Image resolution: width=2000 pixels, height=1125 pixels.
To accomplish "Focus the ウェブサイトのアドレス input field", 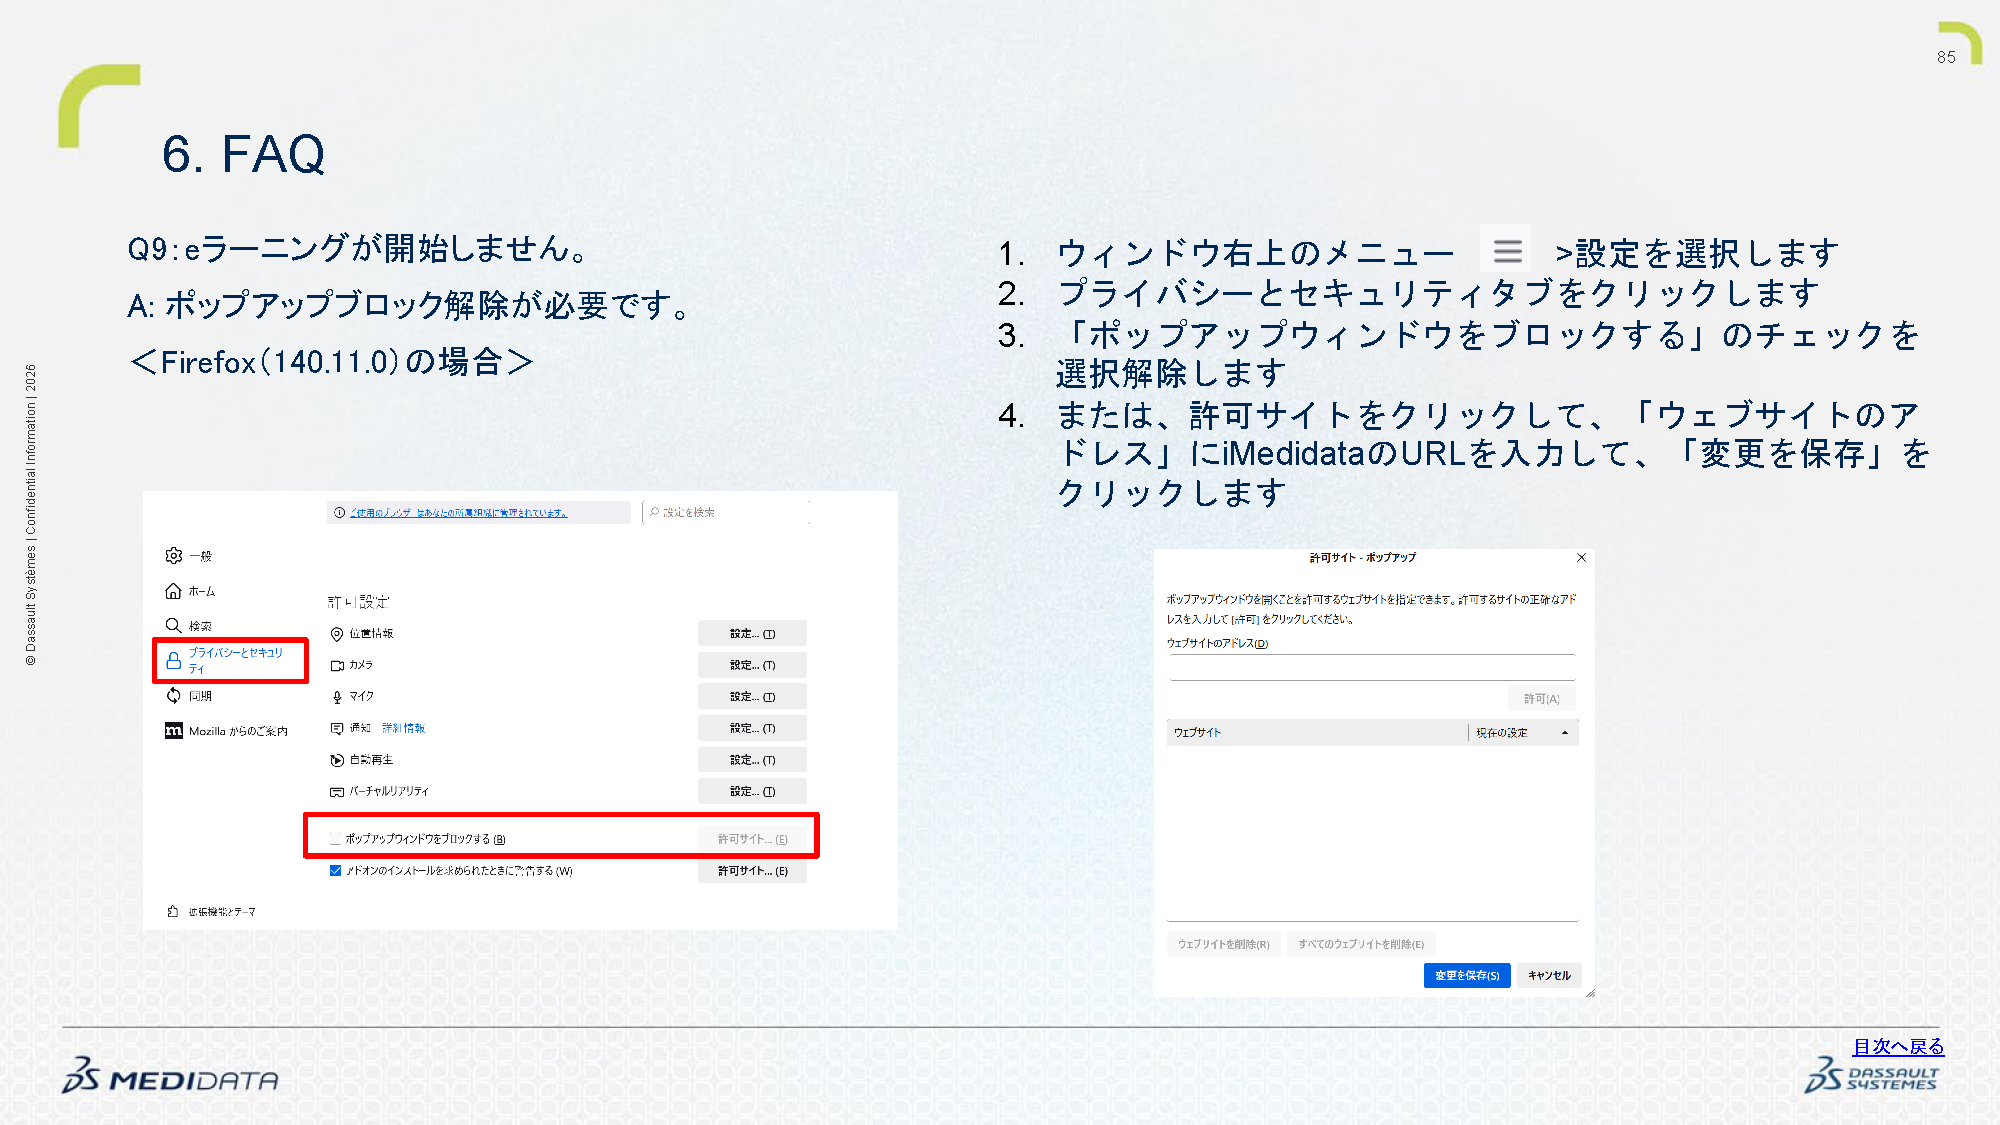I will click(x=1372, y=668).
